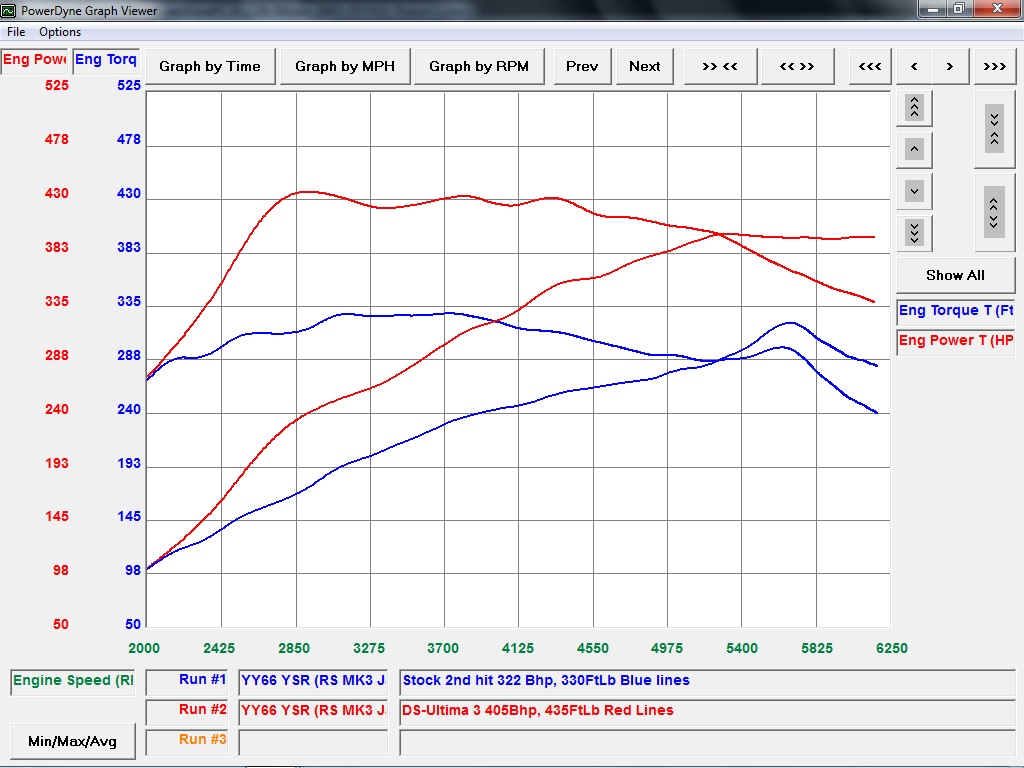Image resolution: width=1024 pixels, height=768 pixels.
Task: Minimize the PowerDyne Graph Viewer window
Action: tap(933, 8)
